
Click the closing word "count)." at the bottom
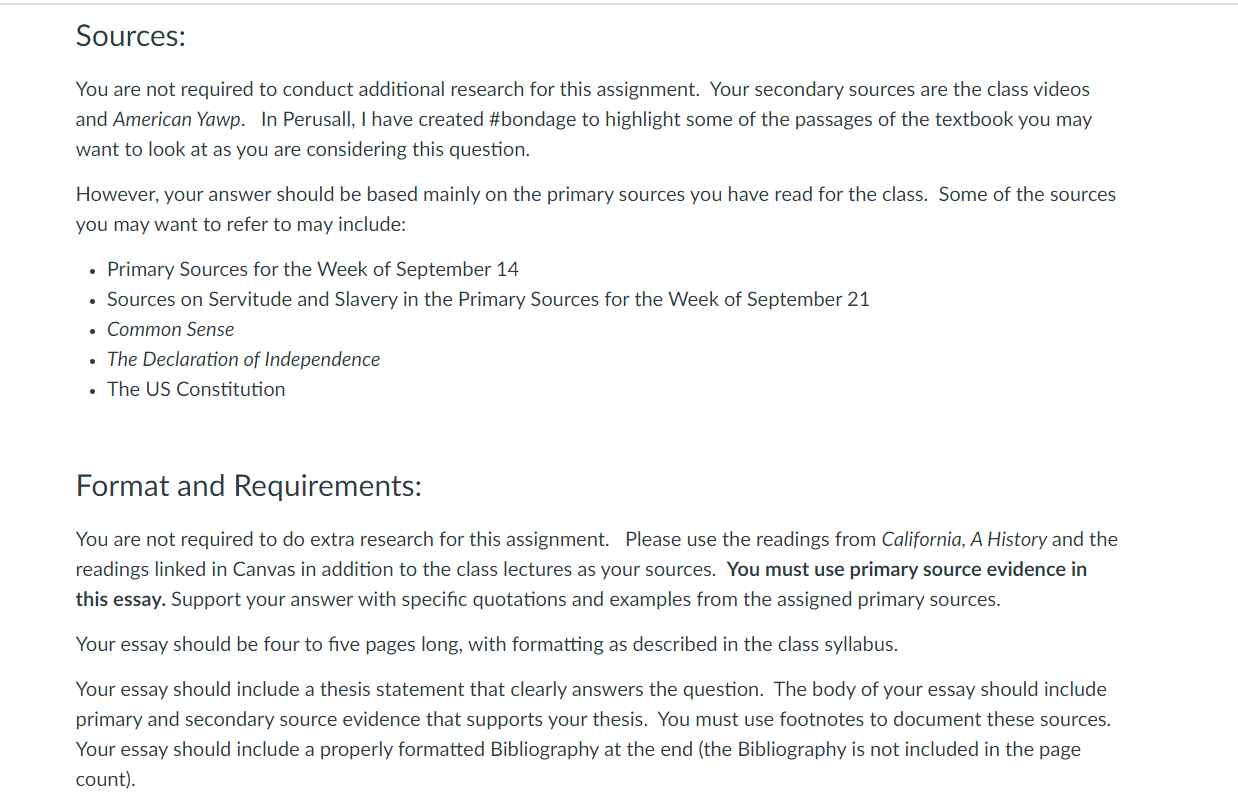(x=105, y=779)
